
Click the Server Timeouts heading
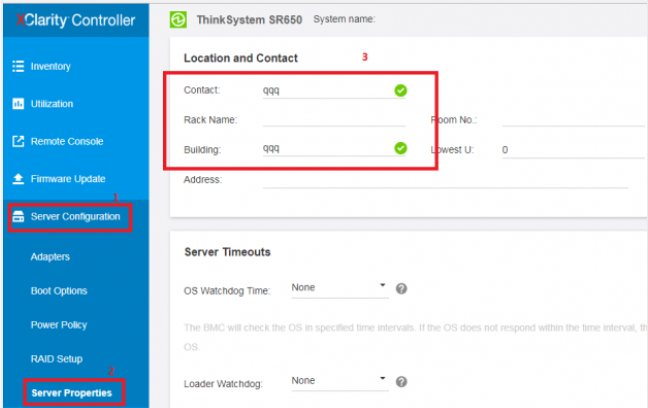[x=227, y=252]
